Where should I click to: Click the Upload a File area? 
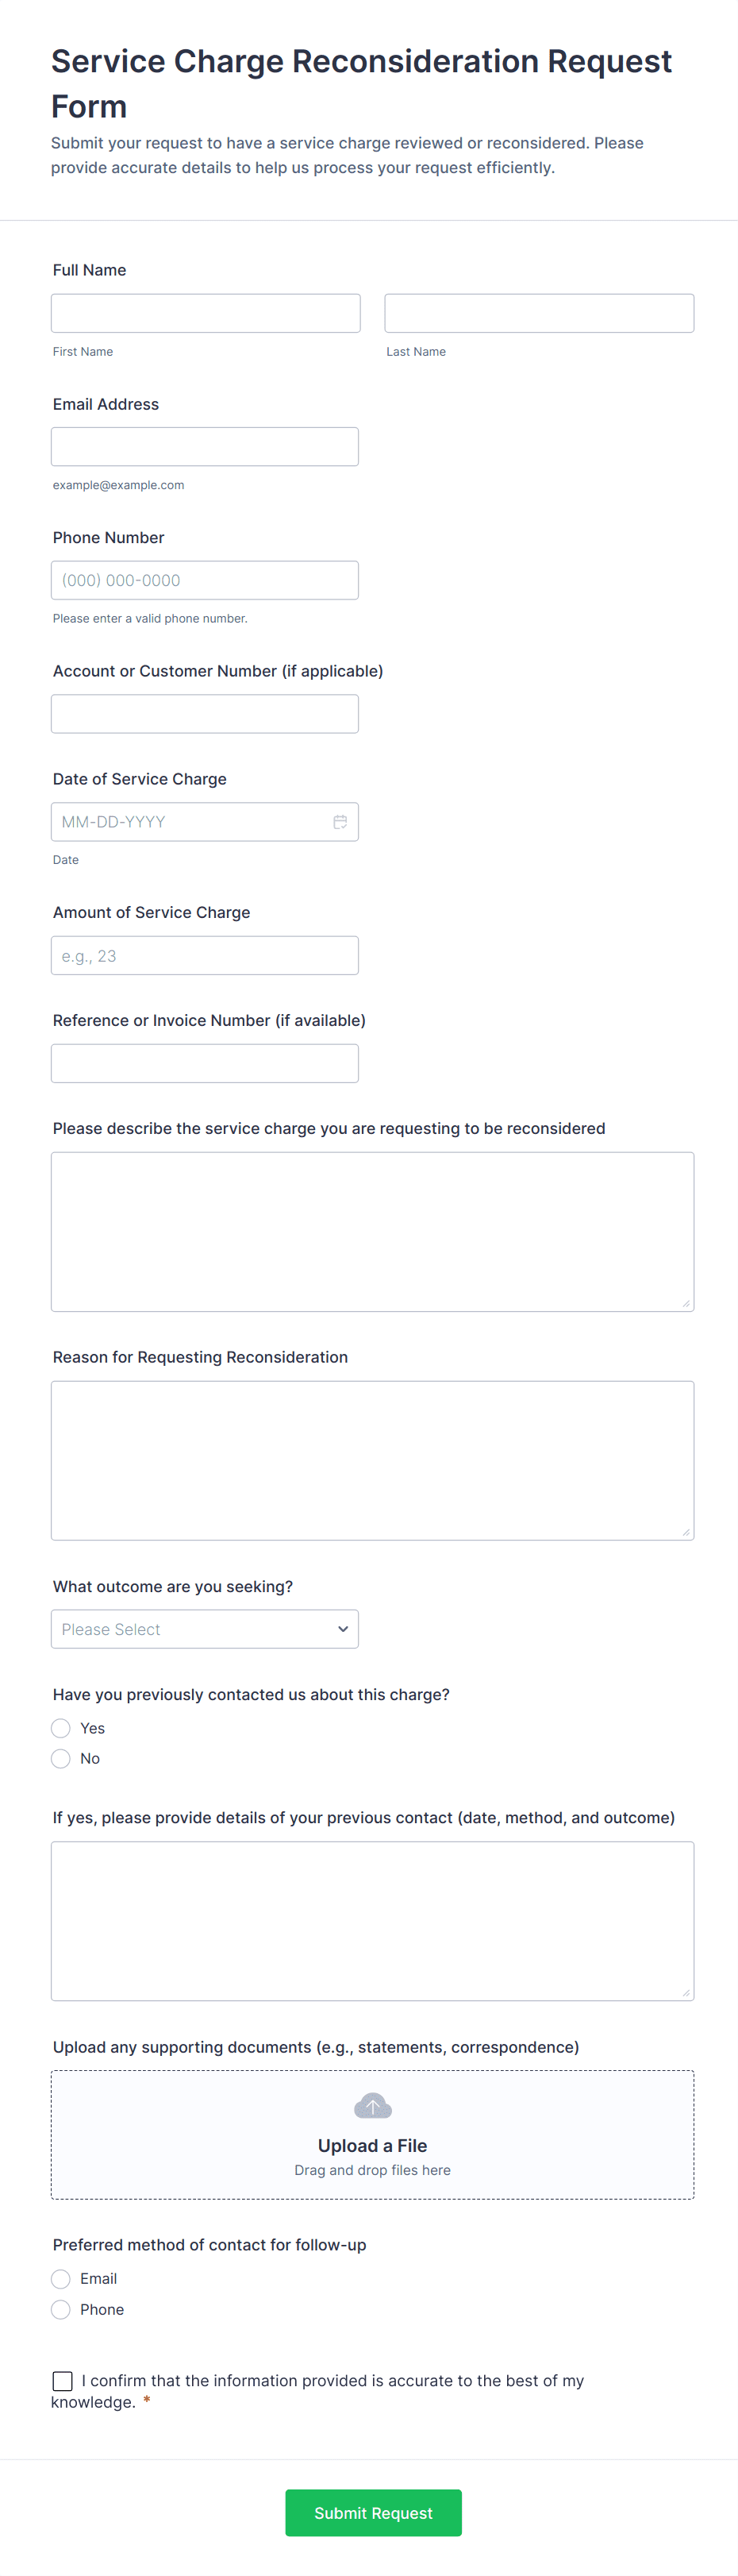click(372, 2135)
